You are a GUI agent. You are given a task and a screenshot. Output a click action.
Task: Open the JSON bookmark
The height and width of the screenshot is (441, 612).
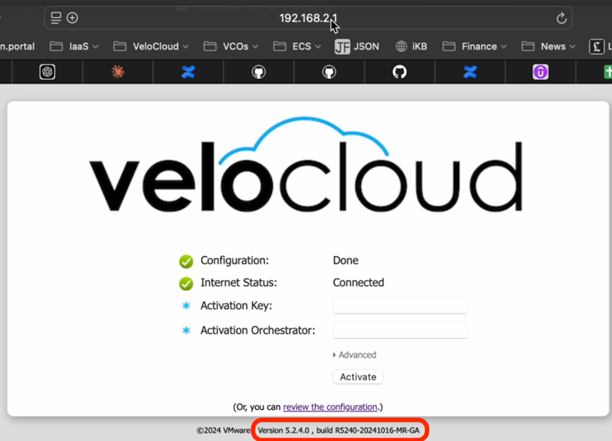(x=356, y=46)
